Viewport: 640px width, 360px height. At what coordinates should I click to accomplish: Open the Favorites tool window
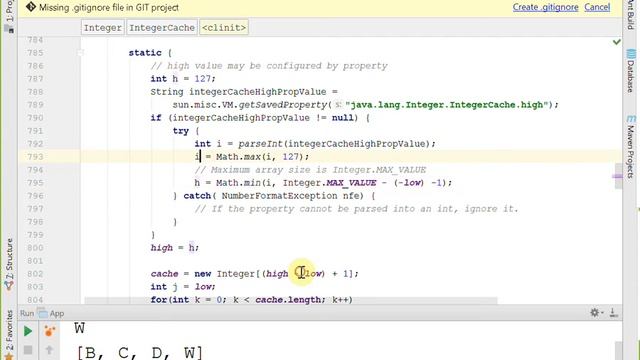[9, 335]
